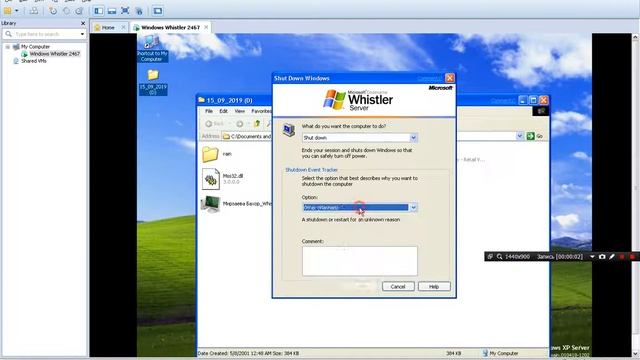Close the Shut Down Windows dialog
Viewport: 640px width, 360px height.
tap(449, 78)
